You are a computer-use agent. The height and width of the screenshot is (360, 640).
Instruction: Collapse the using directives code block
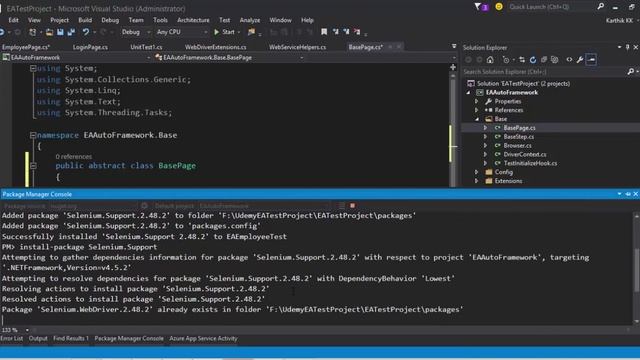coord(33,69)
